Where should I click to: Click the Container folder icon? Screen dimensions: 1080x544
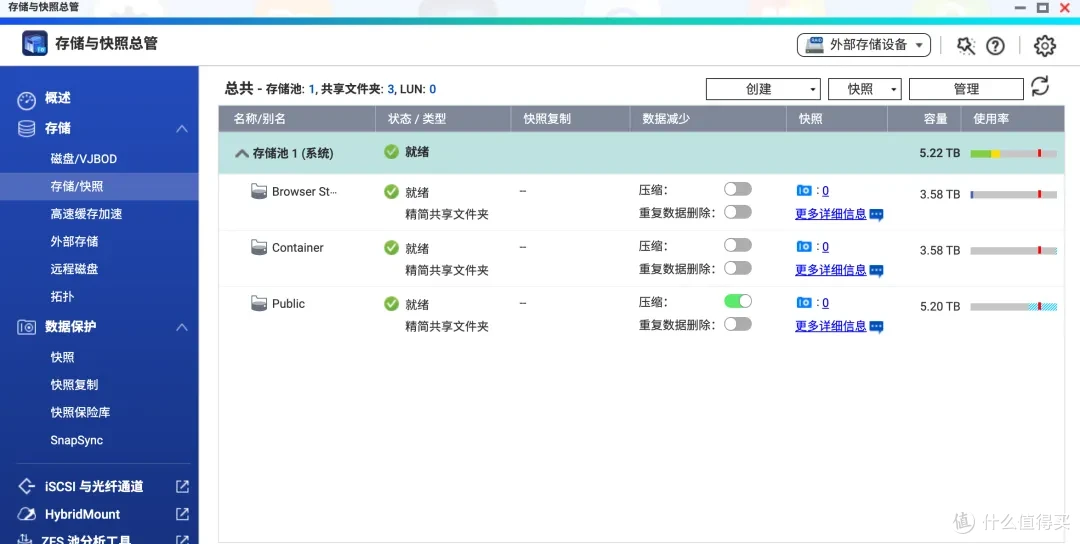click(259, 247)
